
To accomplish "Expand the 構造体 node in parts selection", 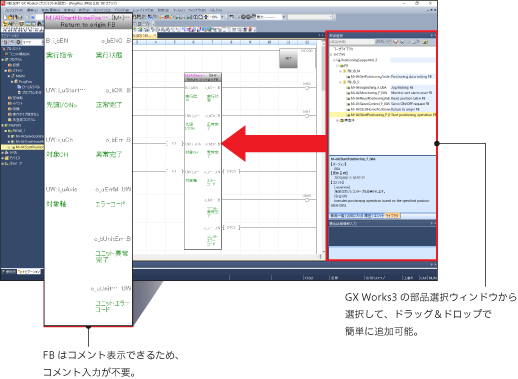I will 337,120.
